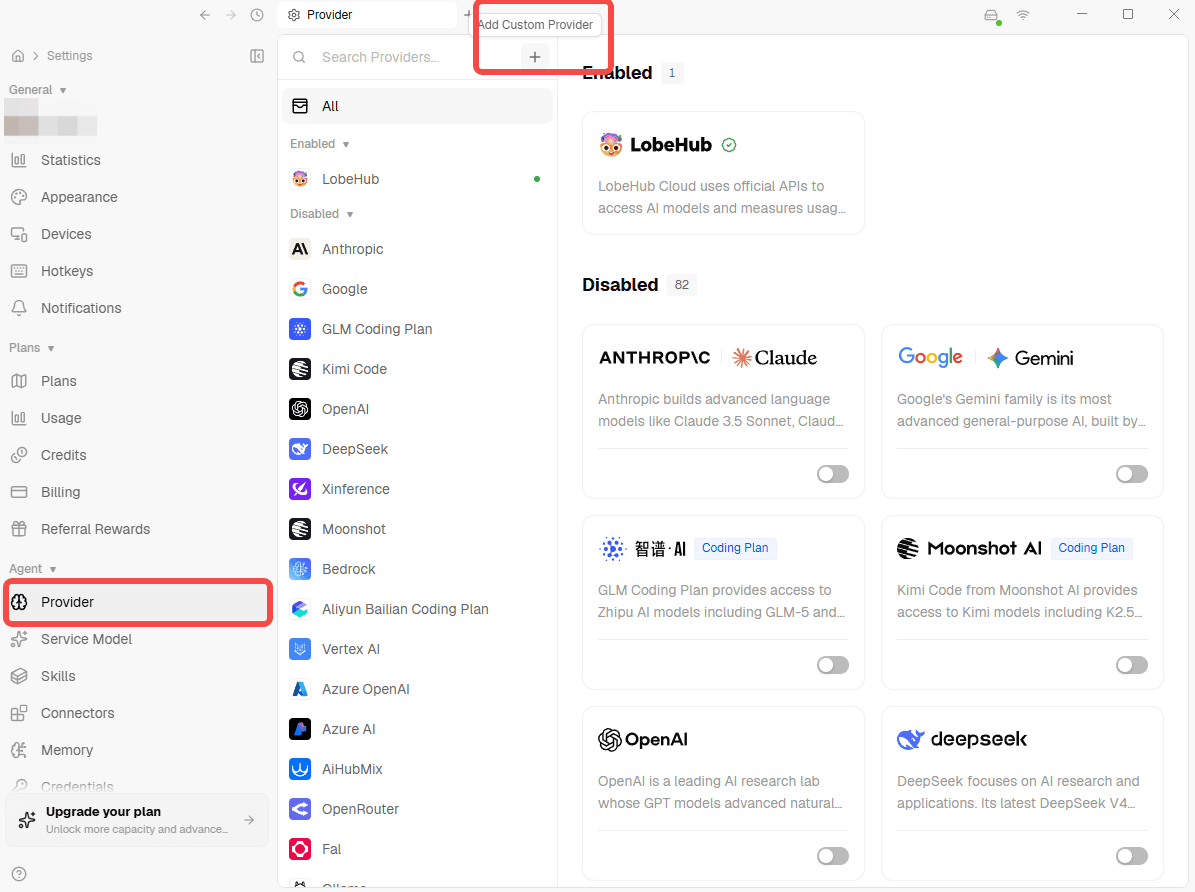Click the Coding Plan tag on Moonshot AI
The width and height of the screenshot is (1195, 892).
[1091, 548]
